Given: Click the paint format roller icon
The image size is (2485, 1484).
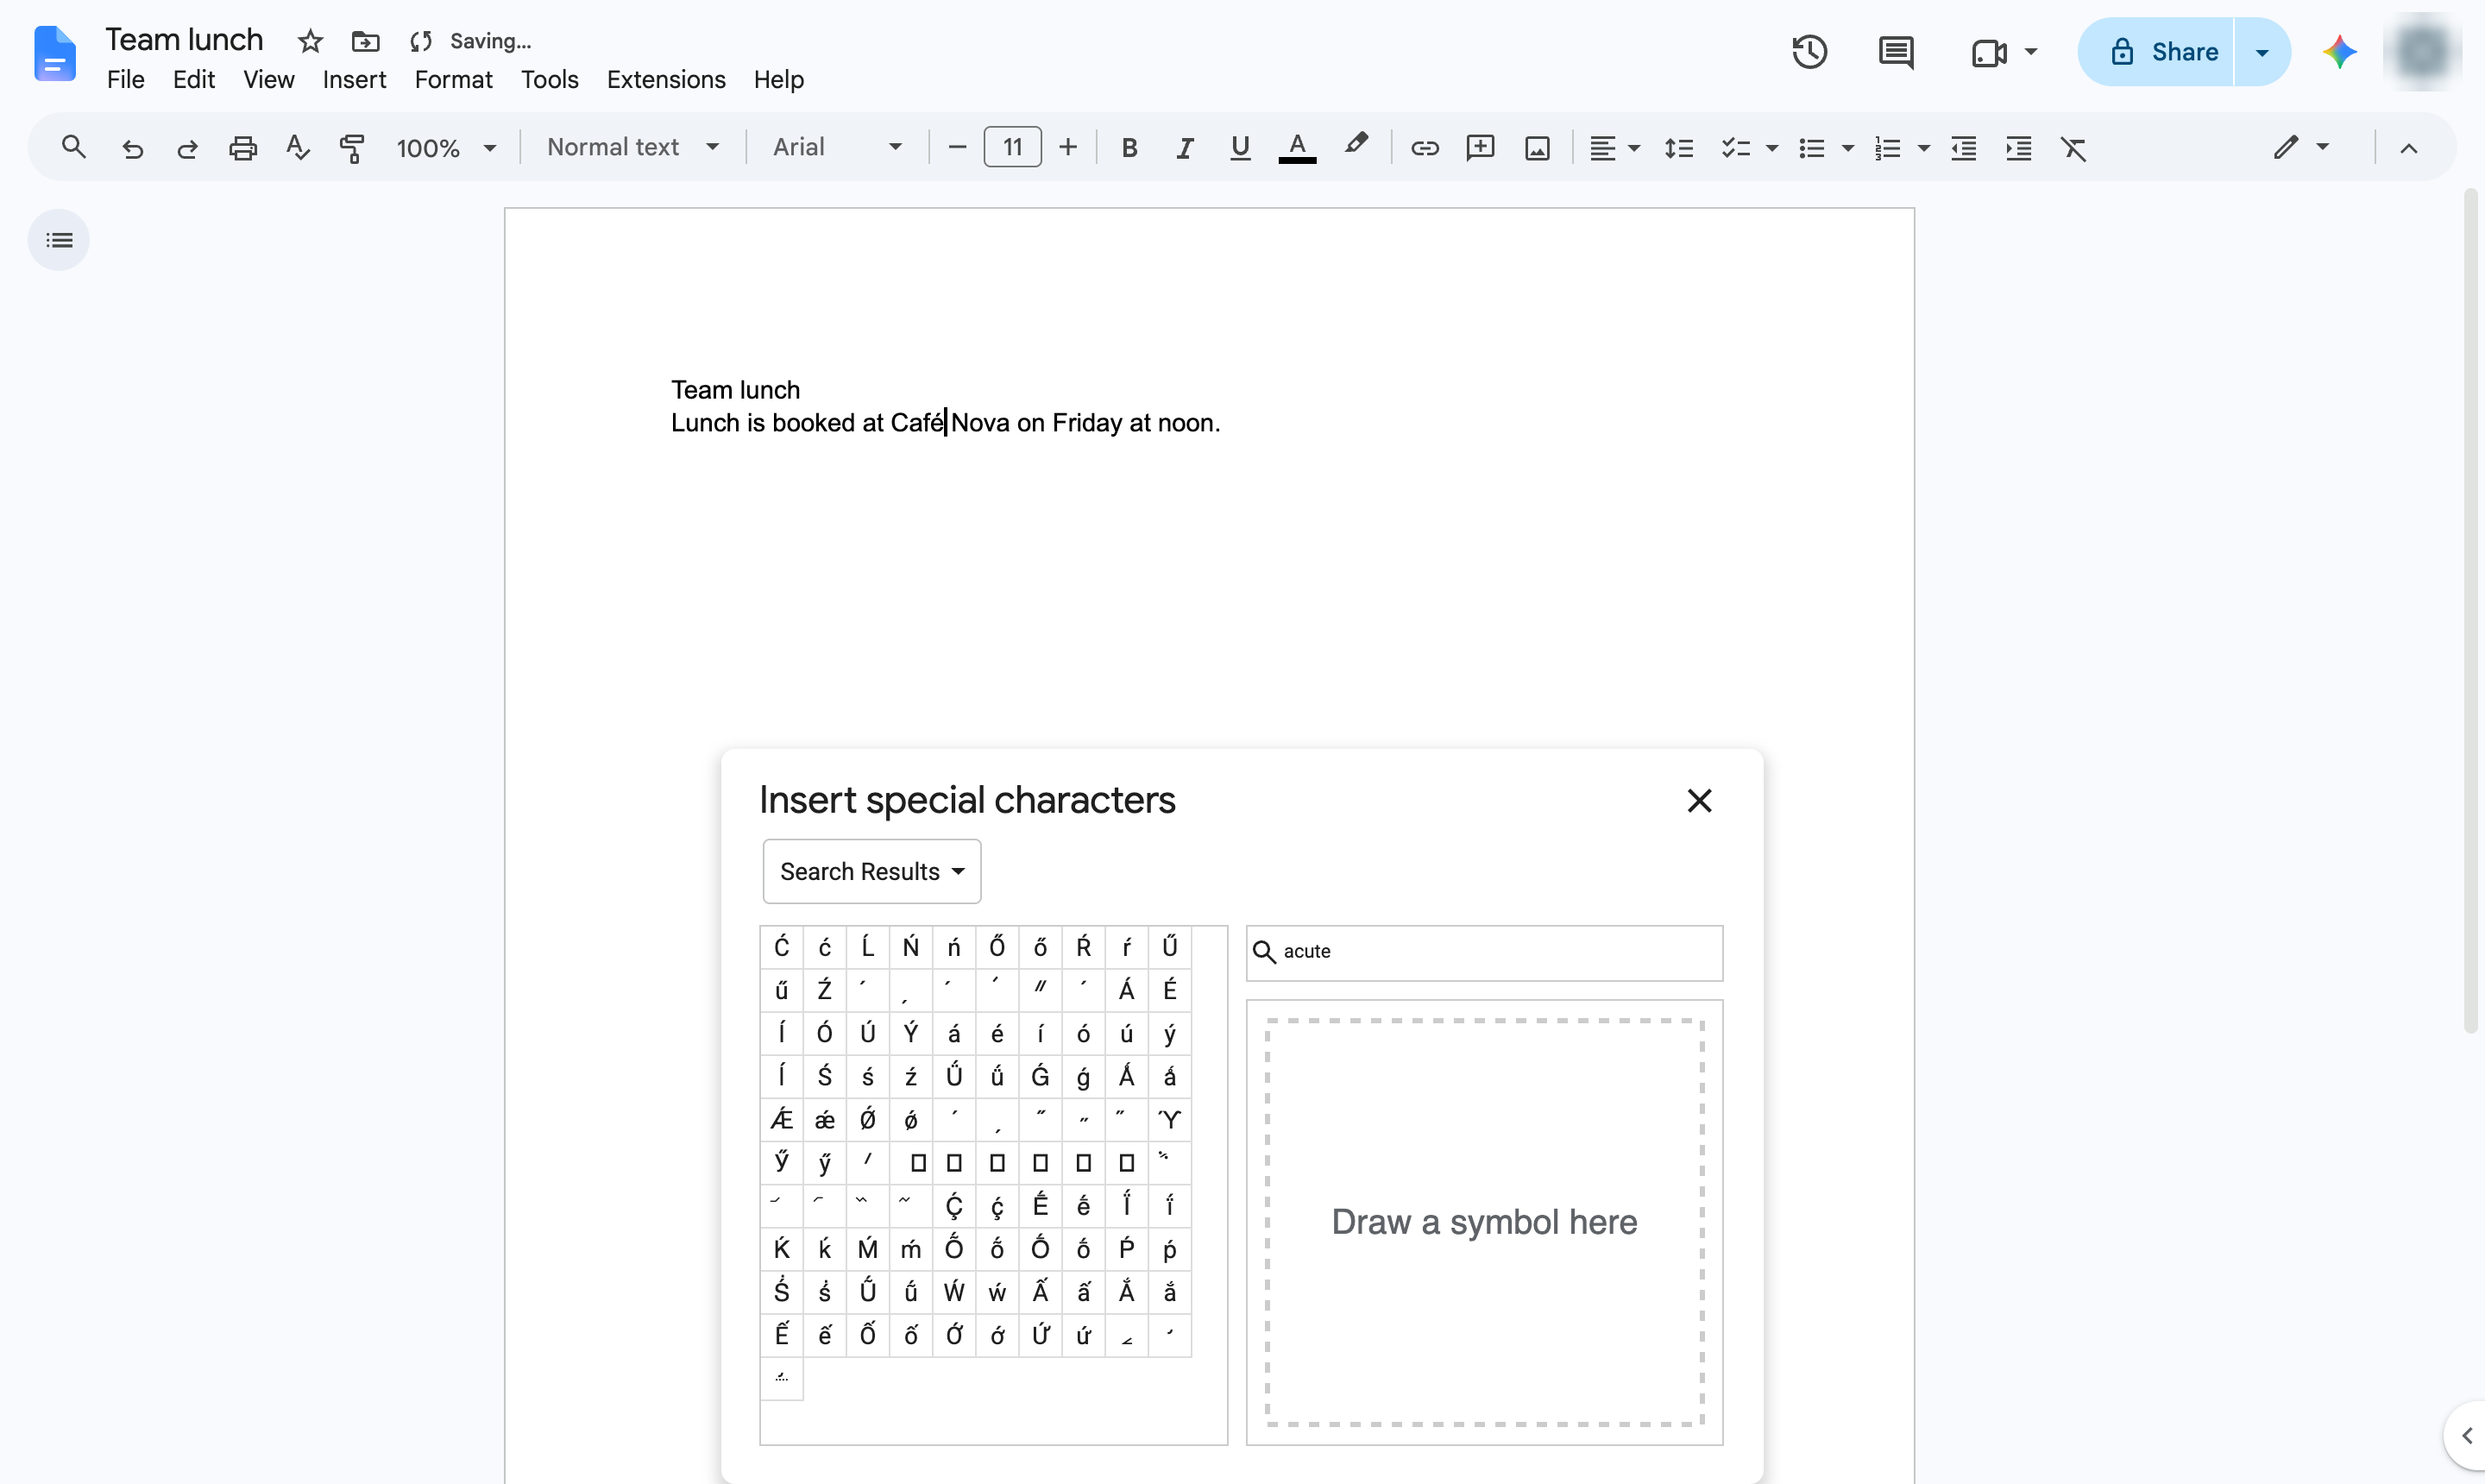Looking at the screenshot, I should coord(352,148).
